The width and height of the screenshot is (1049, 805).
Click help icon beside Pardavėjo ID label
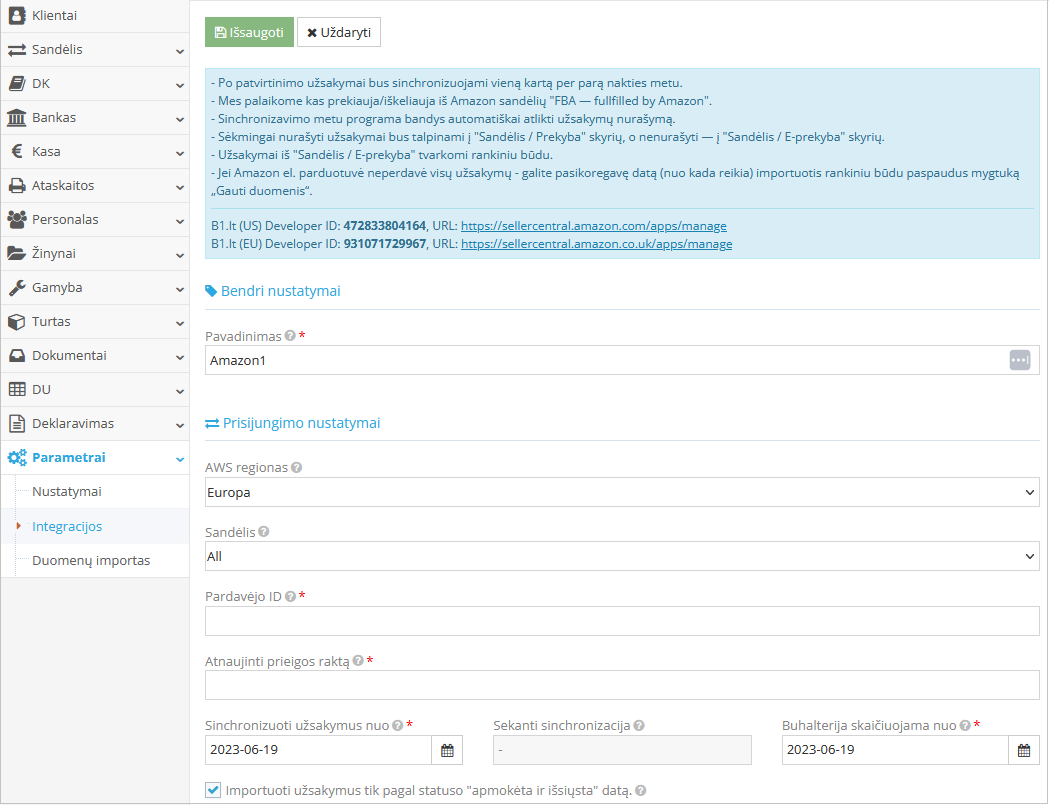(290, 596)
